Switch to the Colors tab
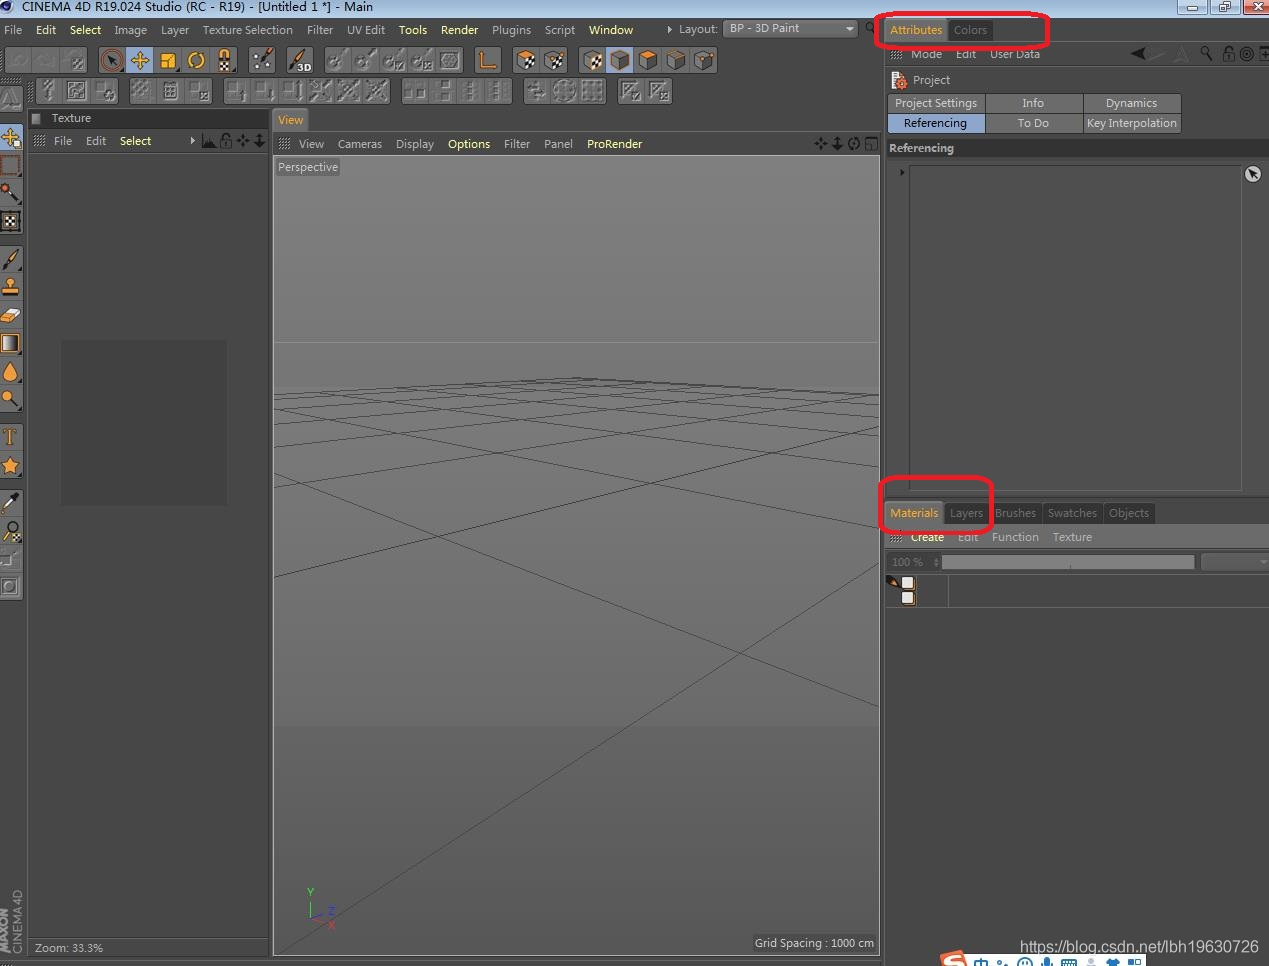 point(970,30)
